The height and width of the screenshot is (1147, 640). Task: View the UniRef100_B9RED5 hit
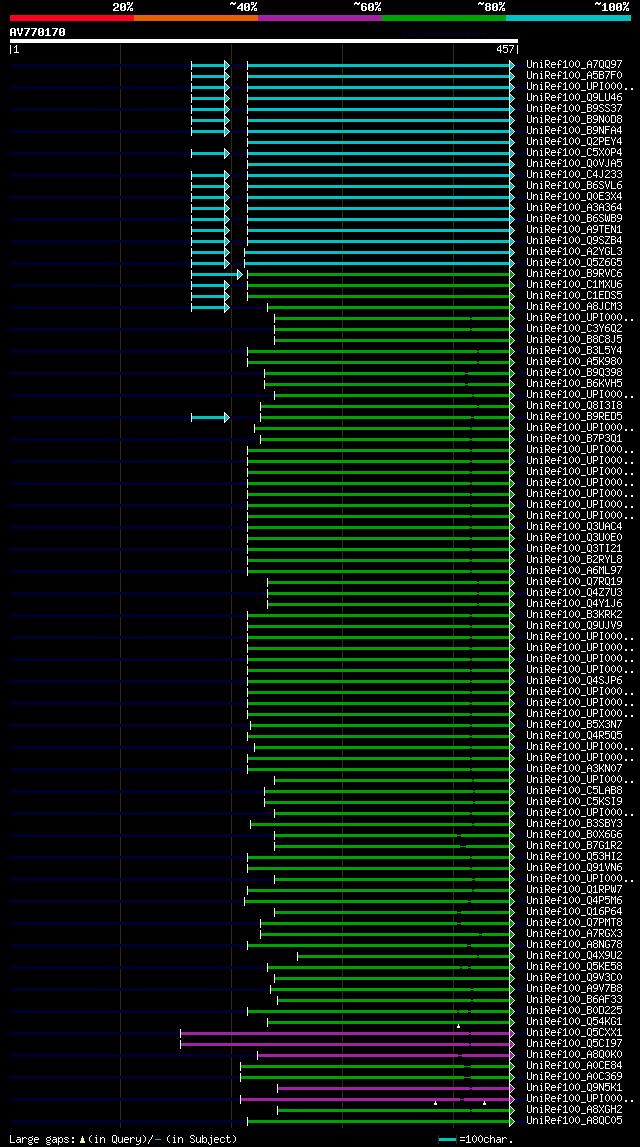point(574,417)
